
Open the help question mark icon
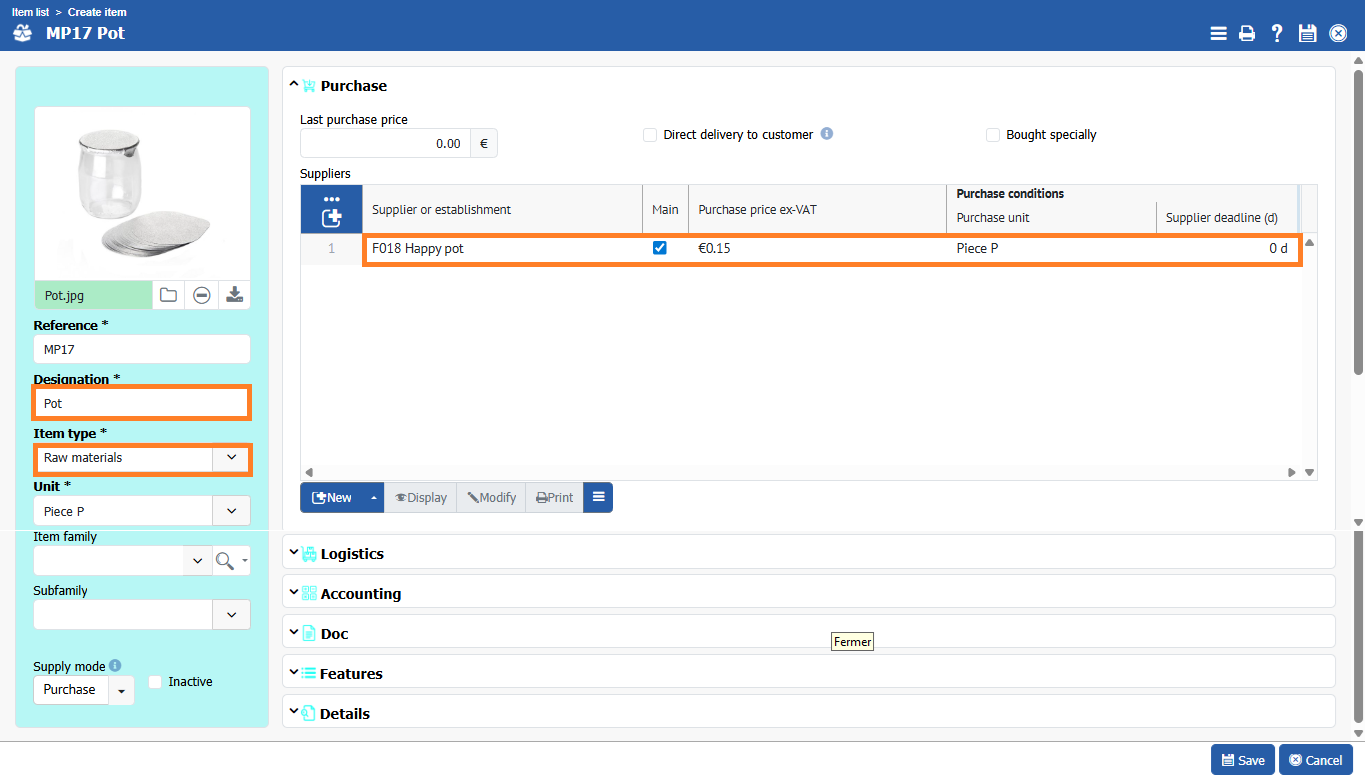[x=1277, y=33]
